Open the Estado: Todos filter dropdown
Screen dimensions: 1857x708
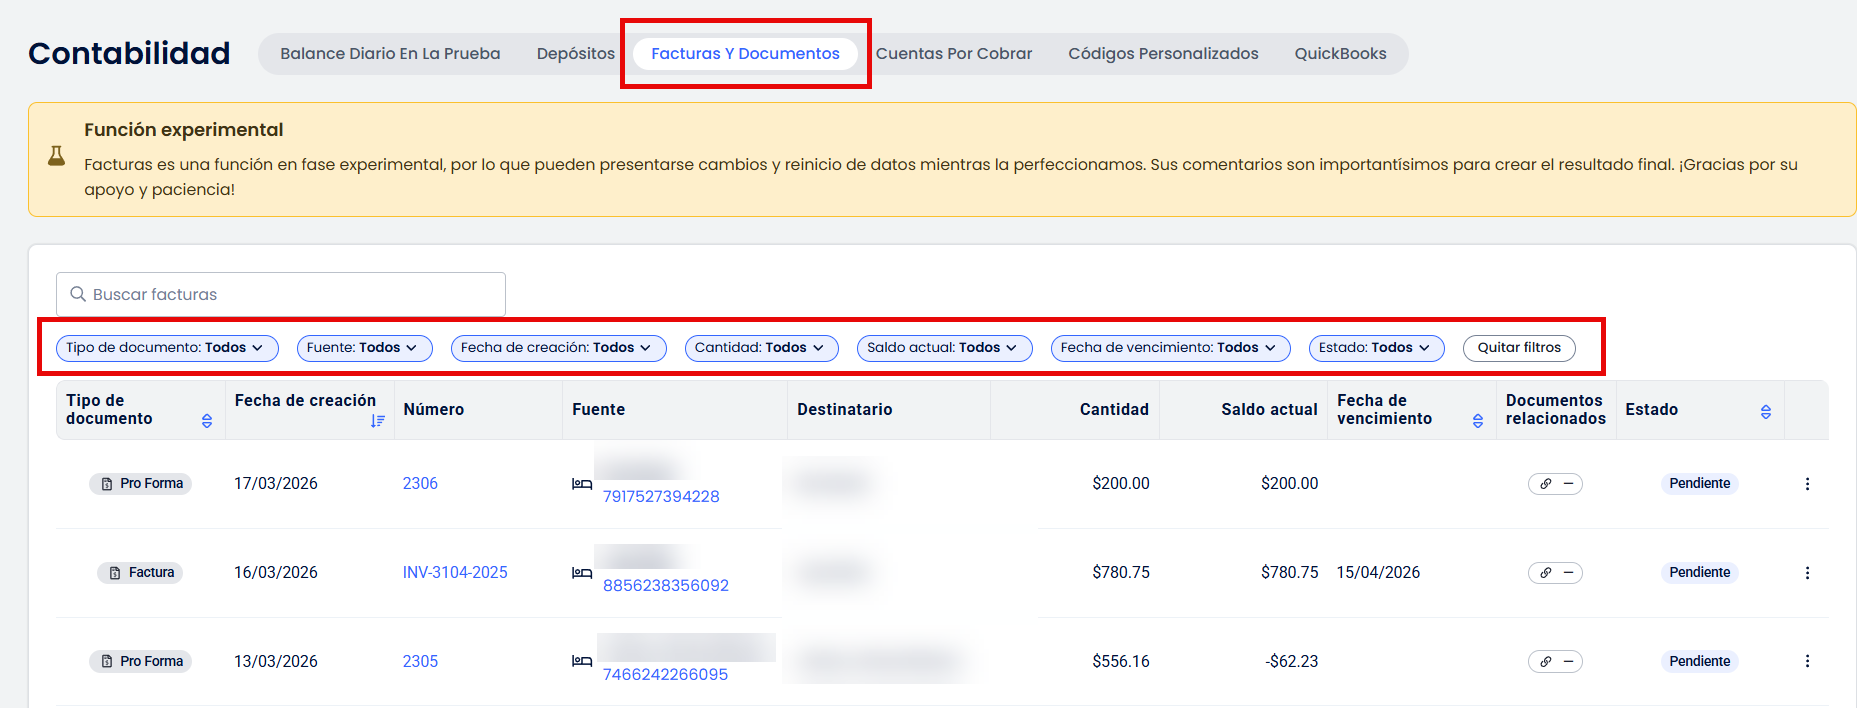coord(1376,348)
